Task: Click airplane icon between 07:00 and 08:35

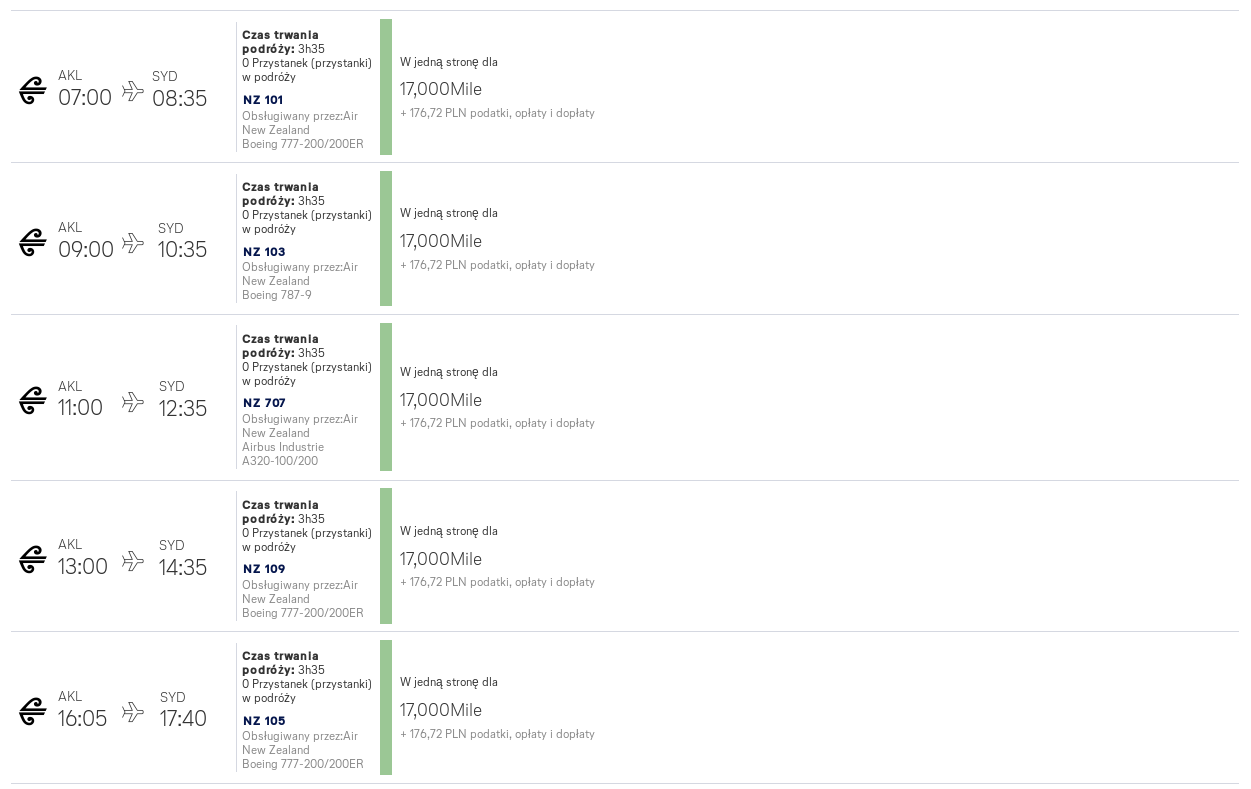Action: tap(133, 91)
